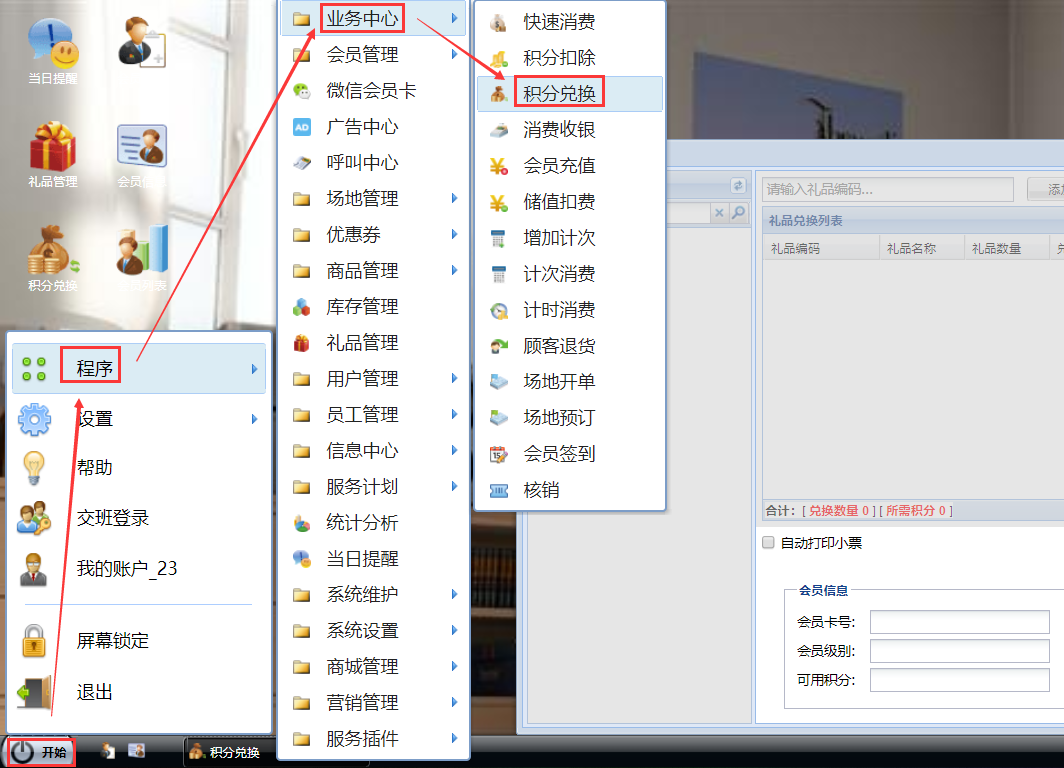The width and height of the screenshot is (1064, 768).
Task: Click the 会员卡号 input field
Action: (959, 622)
